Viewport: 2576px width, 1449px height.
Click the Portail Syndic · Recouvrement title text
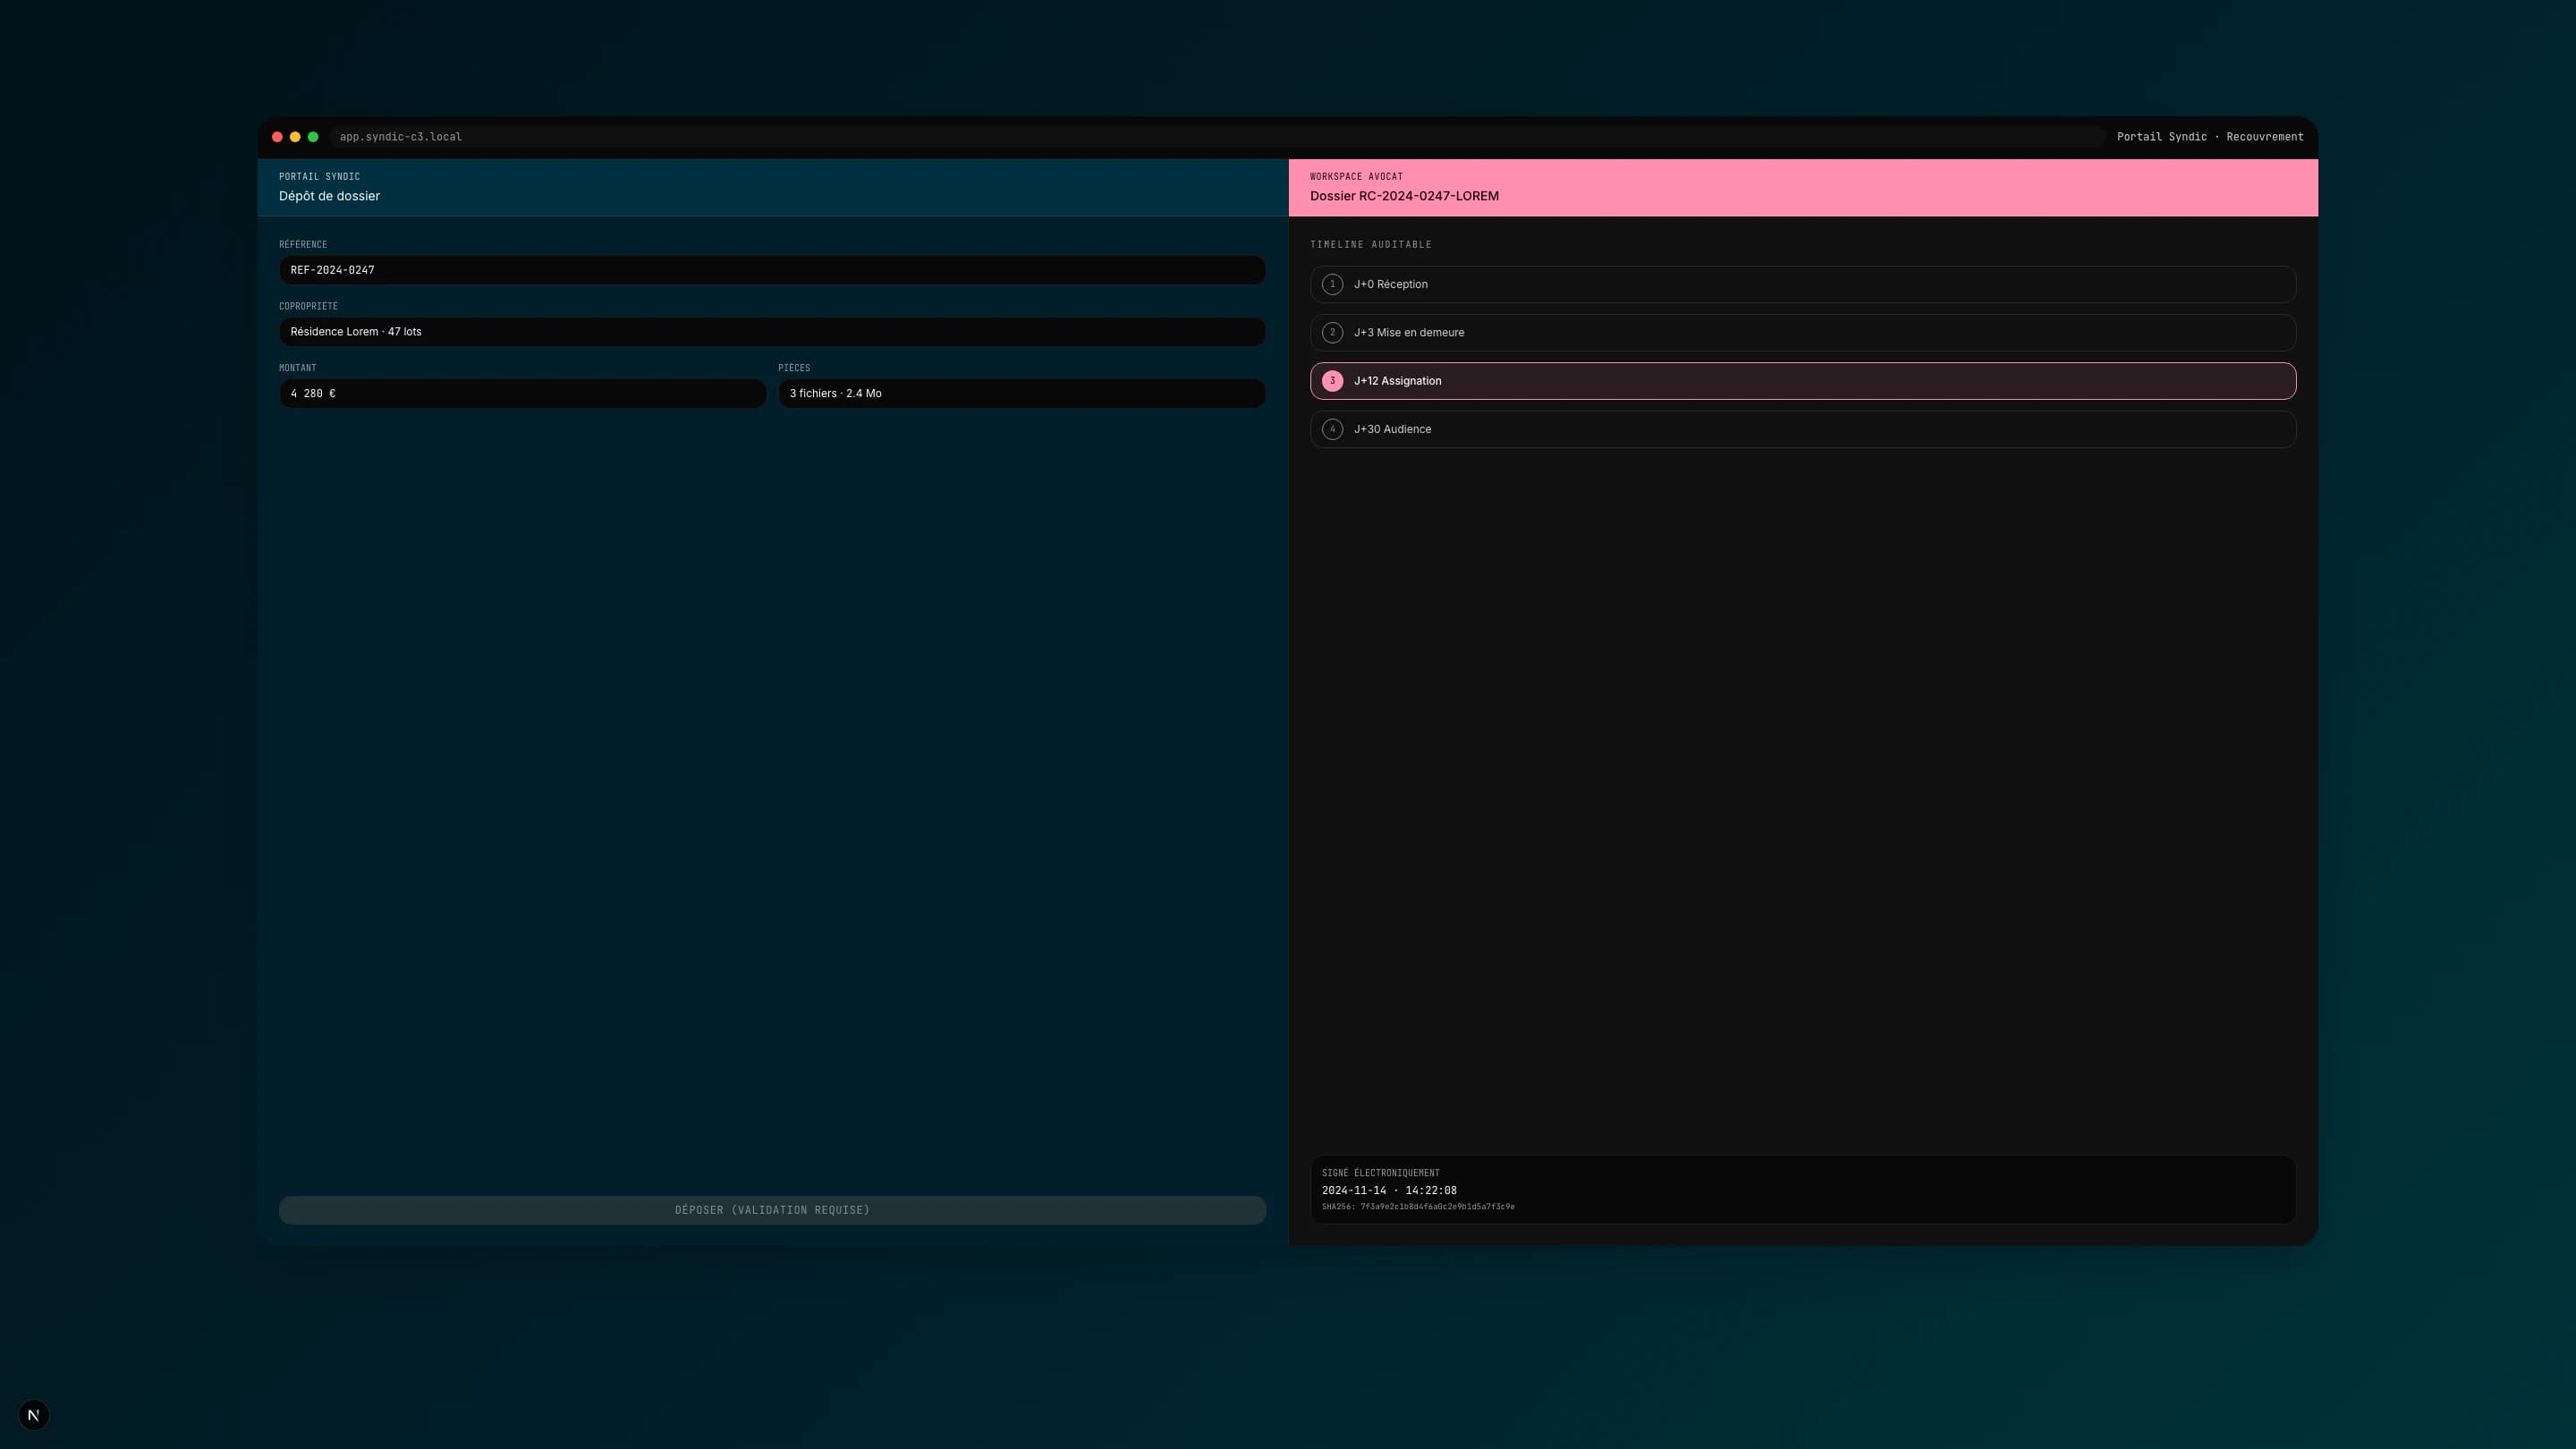2210,137
